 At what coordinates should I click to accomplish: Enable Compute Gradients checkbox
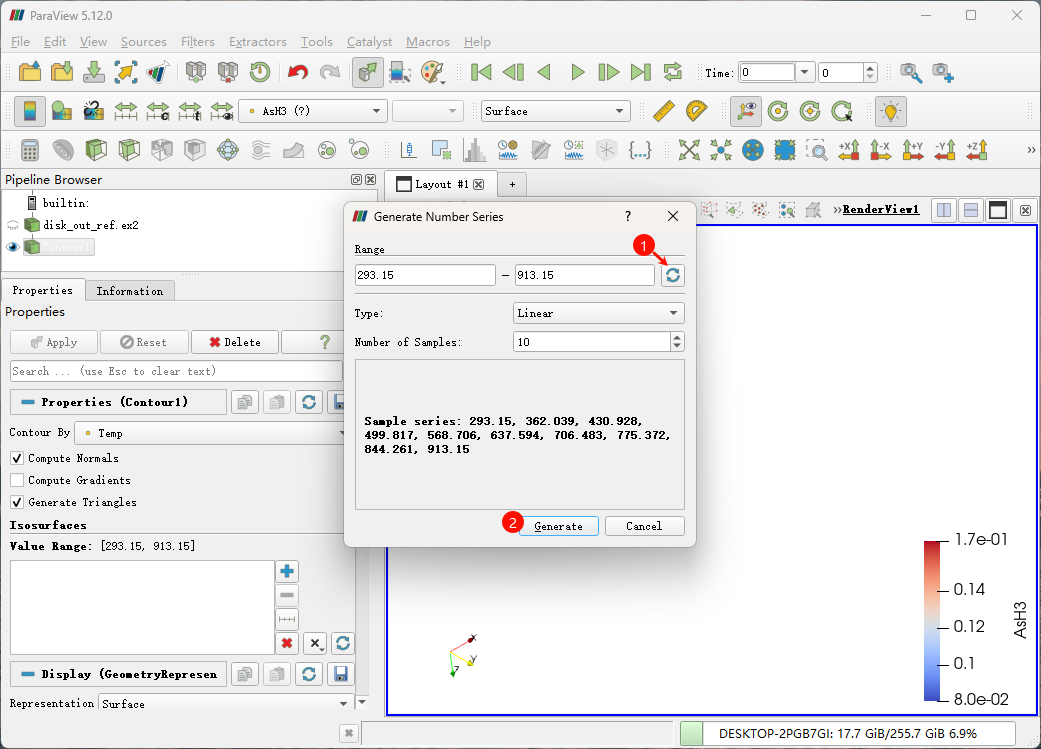[x=17, y=480]
